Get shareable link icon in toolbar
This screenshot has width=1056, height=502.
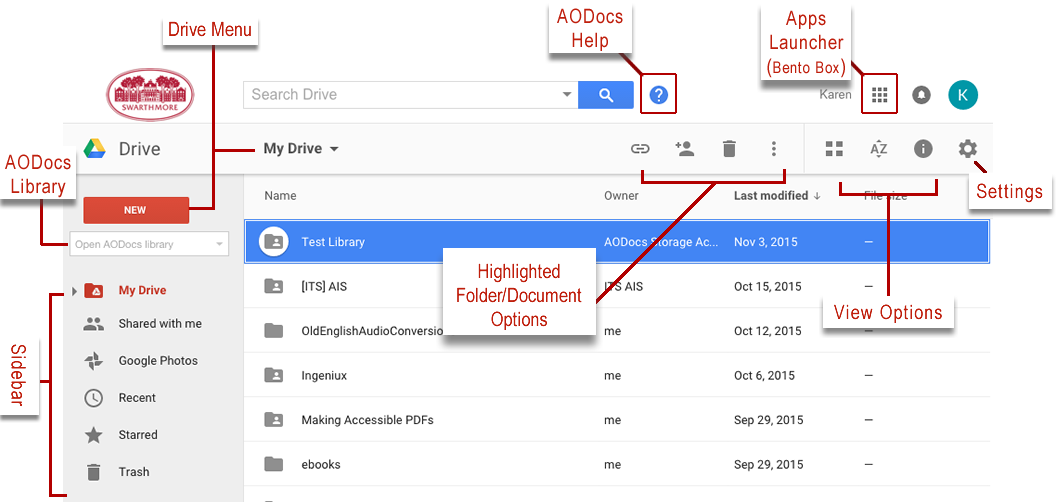(640, 149)
